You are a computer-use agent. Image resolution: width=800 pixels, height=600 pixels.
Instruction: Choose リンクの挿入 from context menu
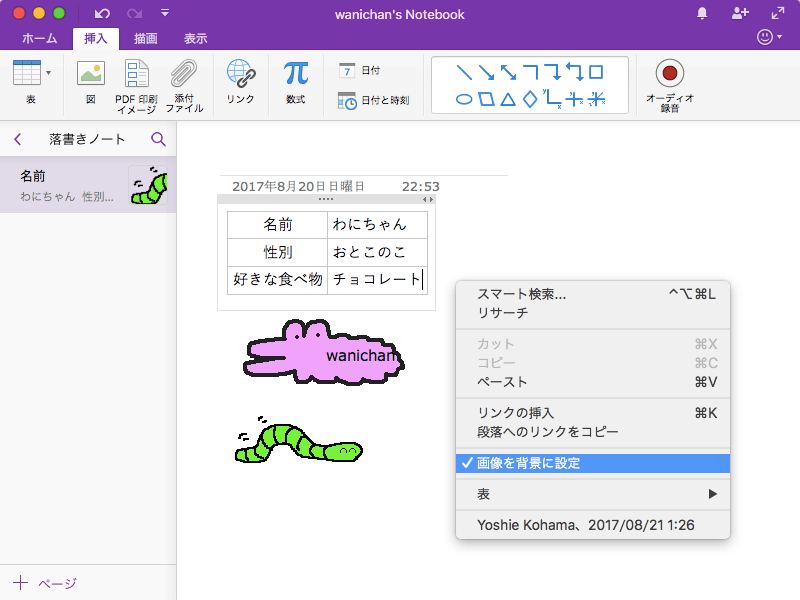click(x=593, y=413)
